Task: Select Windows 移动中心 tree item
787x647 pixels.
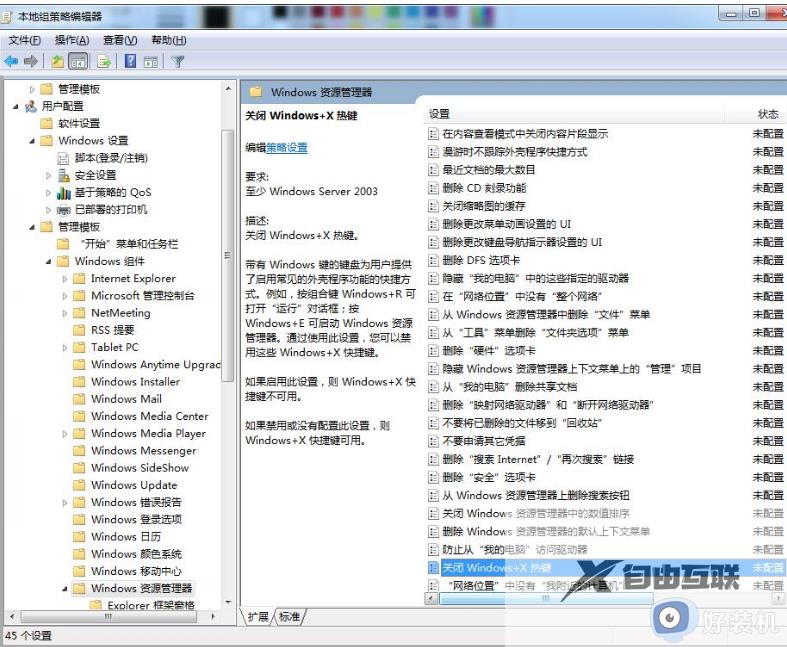Action: point(137,571)
